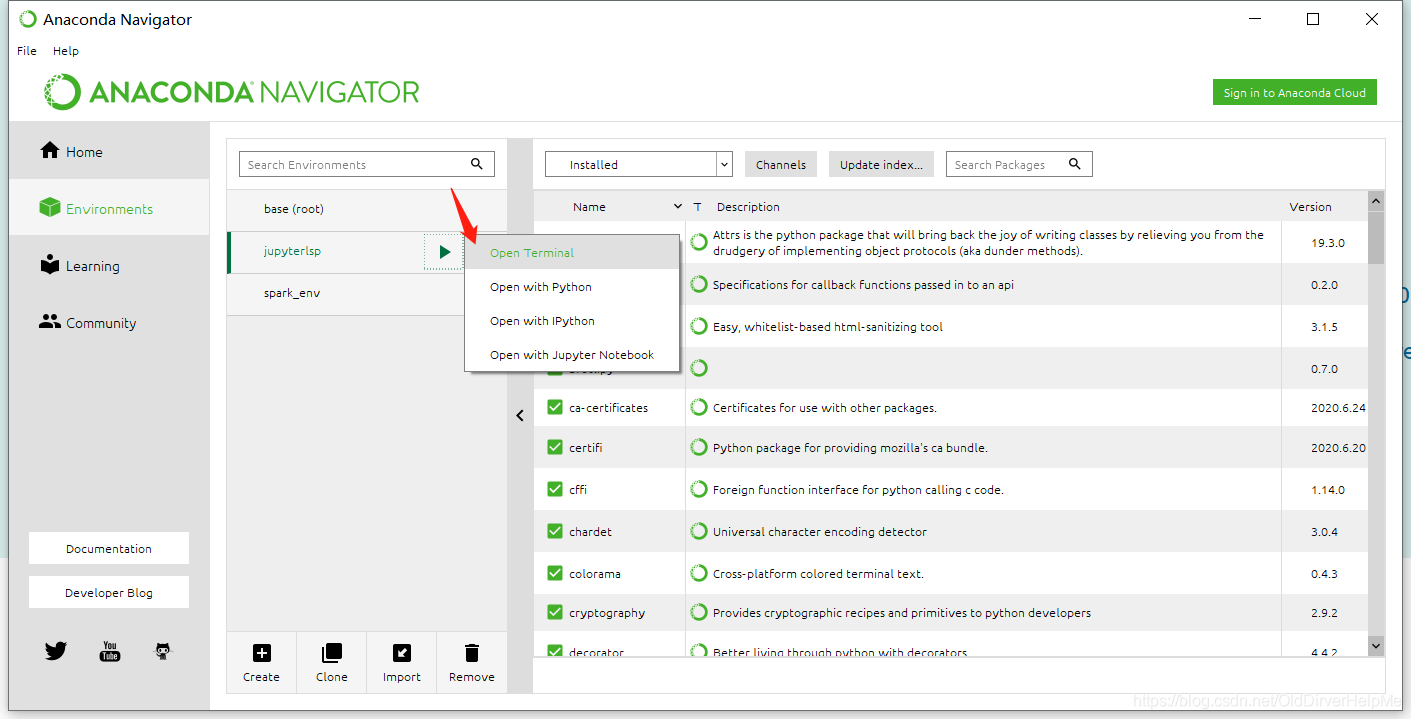
Task: Select Open with Python
Action: [572, 286]
